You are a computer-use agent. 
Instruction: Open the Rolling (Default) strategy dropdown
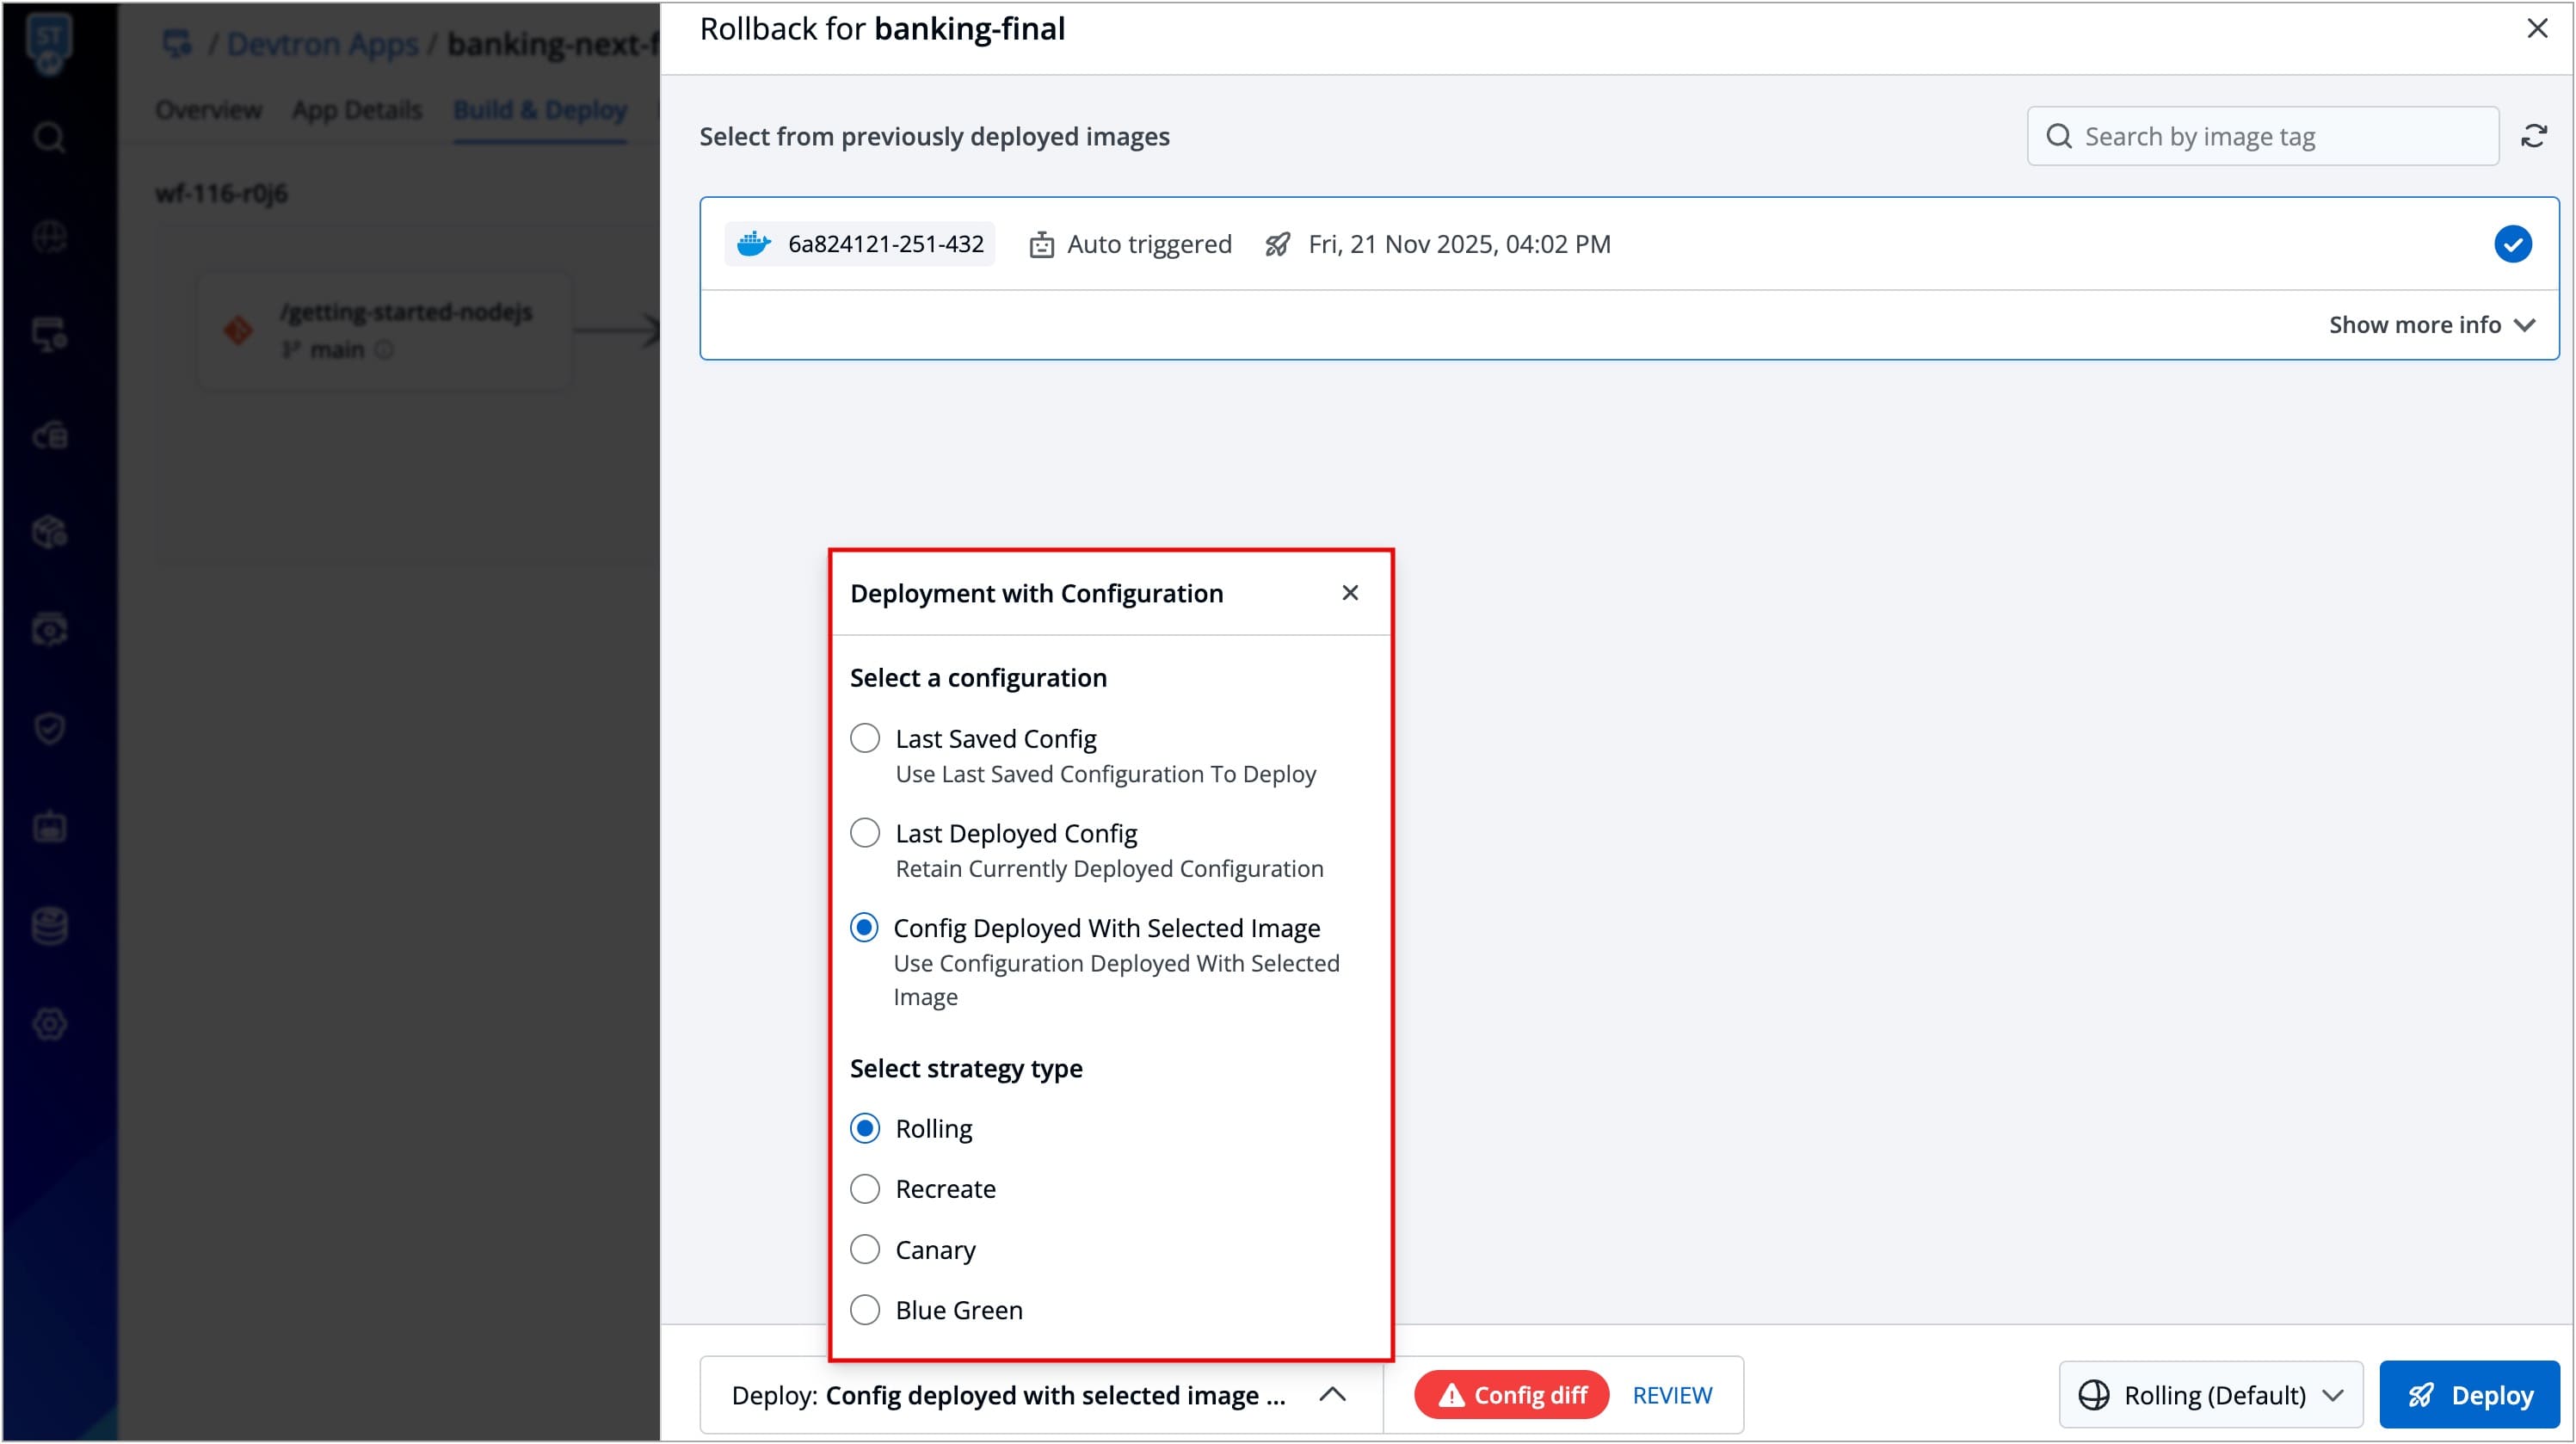2210,1395
